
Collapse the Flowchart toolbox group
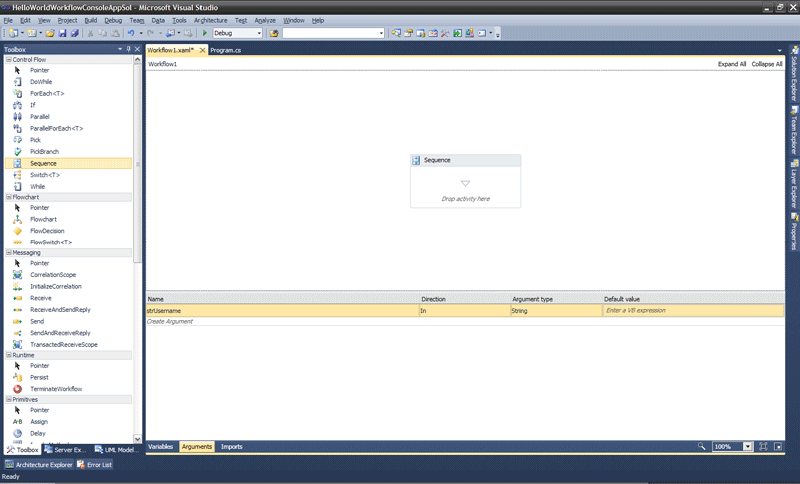tap(9, 197)
